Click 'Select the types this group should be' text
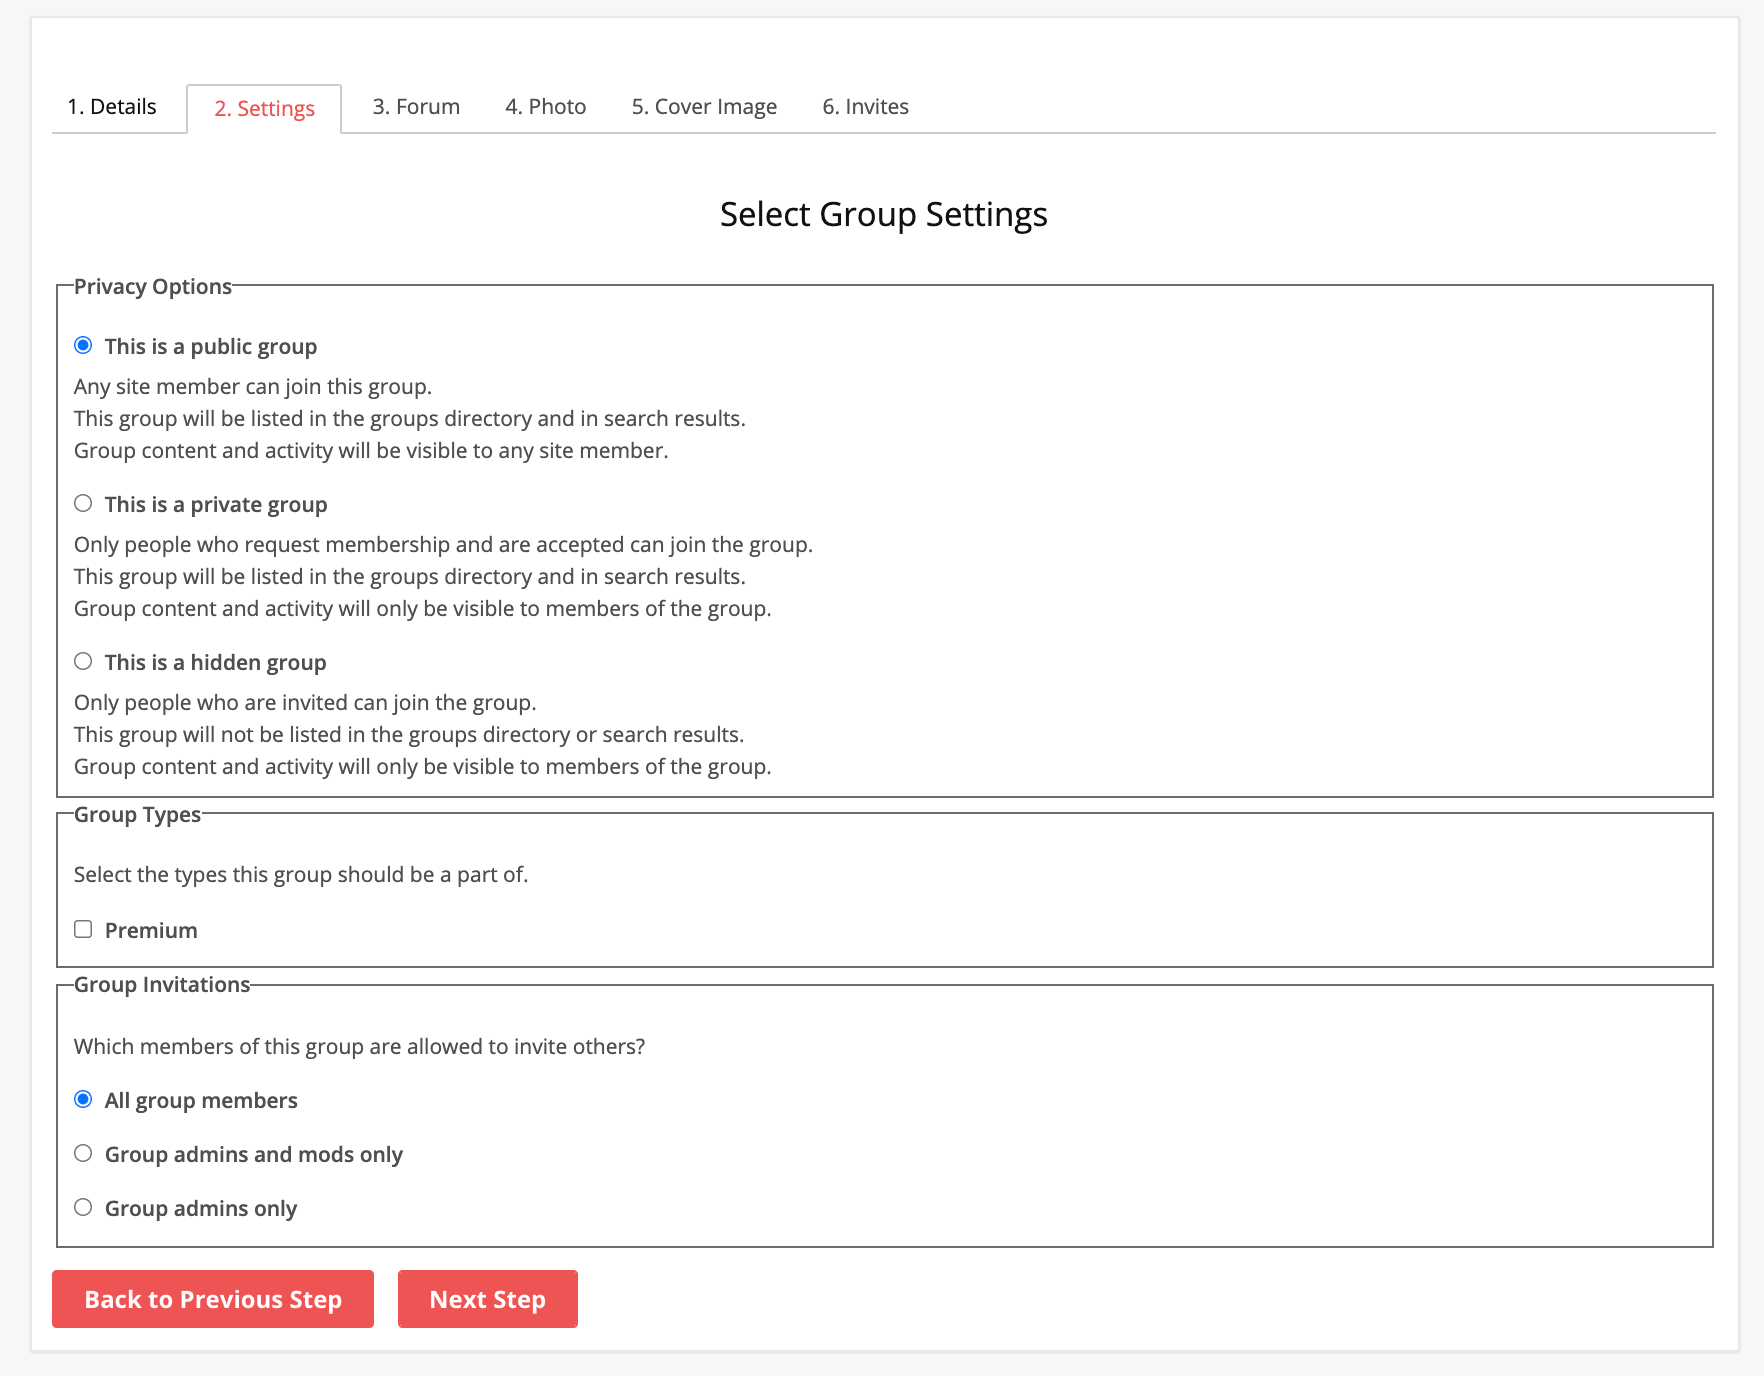The height and width of the screenshot is (1376, 1764). [x=301, y=875]
